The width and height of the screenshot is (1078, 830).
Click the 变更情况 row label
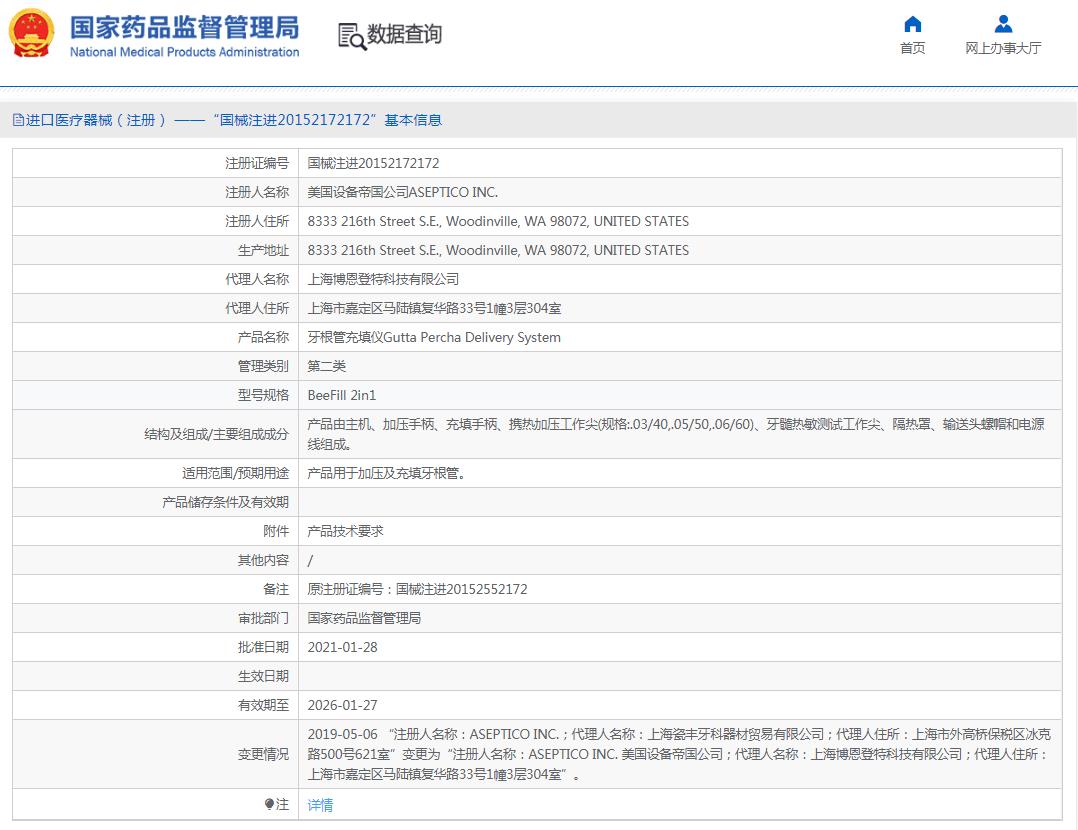click(263, 754)
